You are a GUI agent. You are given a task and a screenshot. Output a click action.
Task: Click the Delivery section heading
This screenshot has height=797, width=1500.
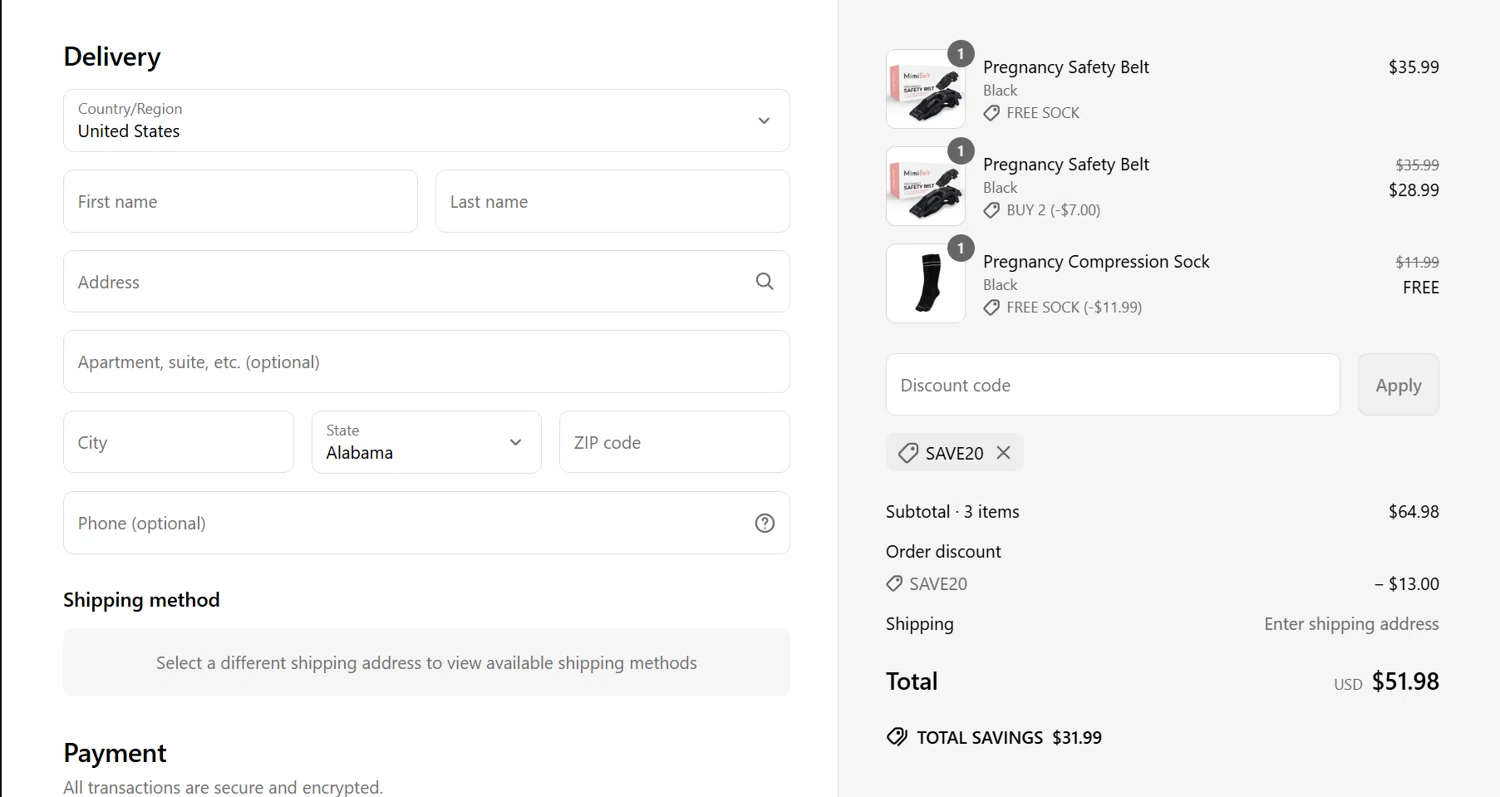pyautogui.click(x=112, y=57)
